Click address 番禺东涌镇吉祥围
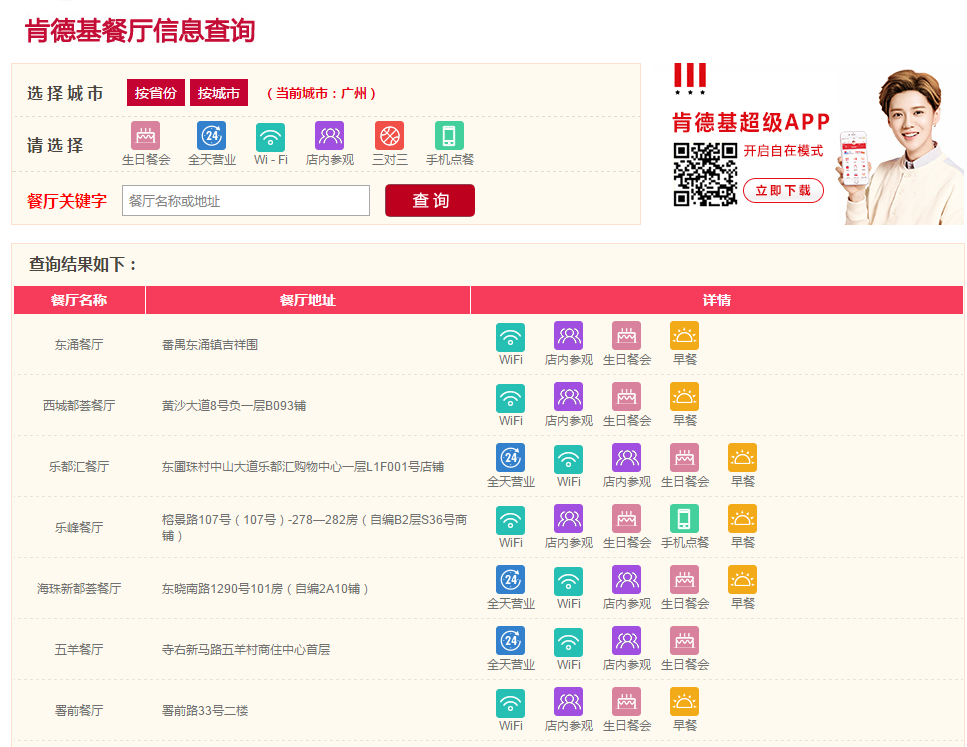 coord(210,345)
